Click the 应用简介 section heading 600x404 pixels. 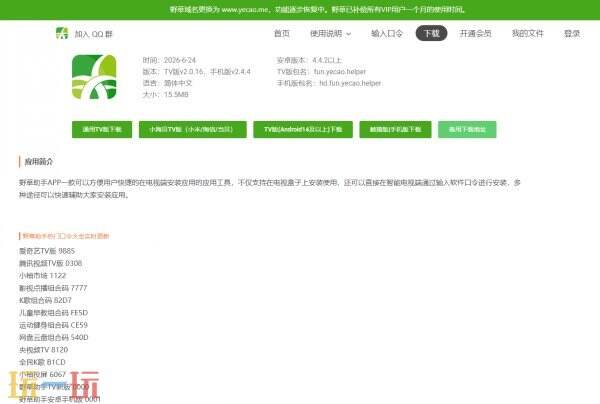39,161
